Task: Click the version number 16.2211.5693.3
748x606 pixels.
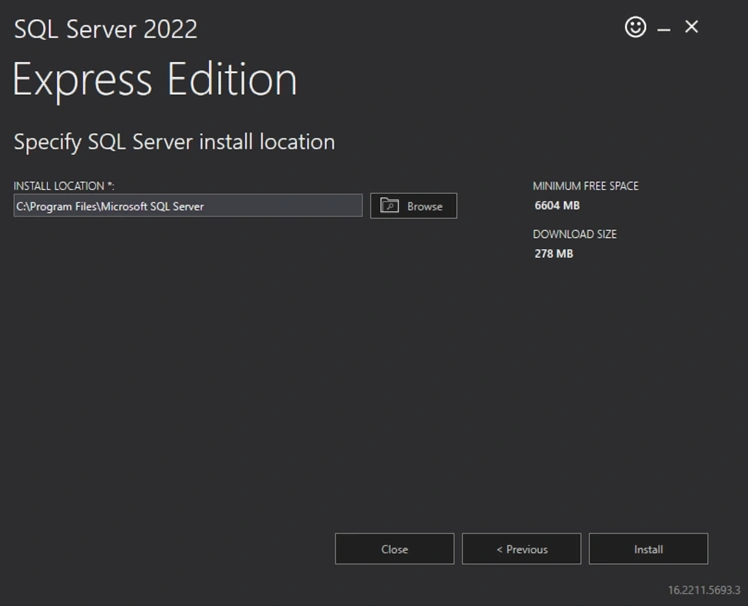Action: 704,590
